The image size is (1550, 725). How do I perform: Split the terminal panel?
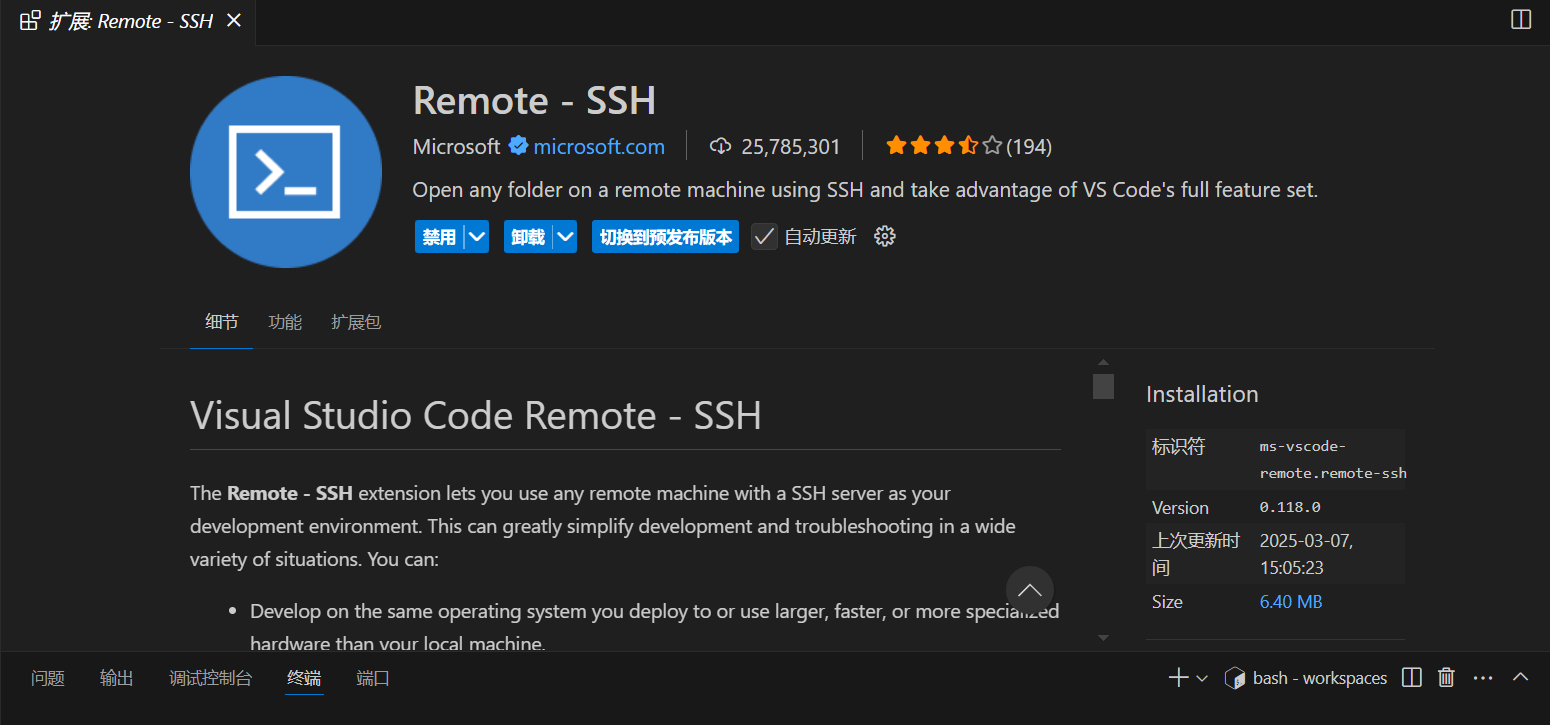click(1411, 678)
